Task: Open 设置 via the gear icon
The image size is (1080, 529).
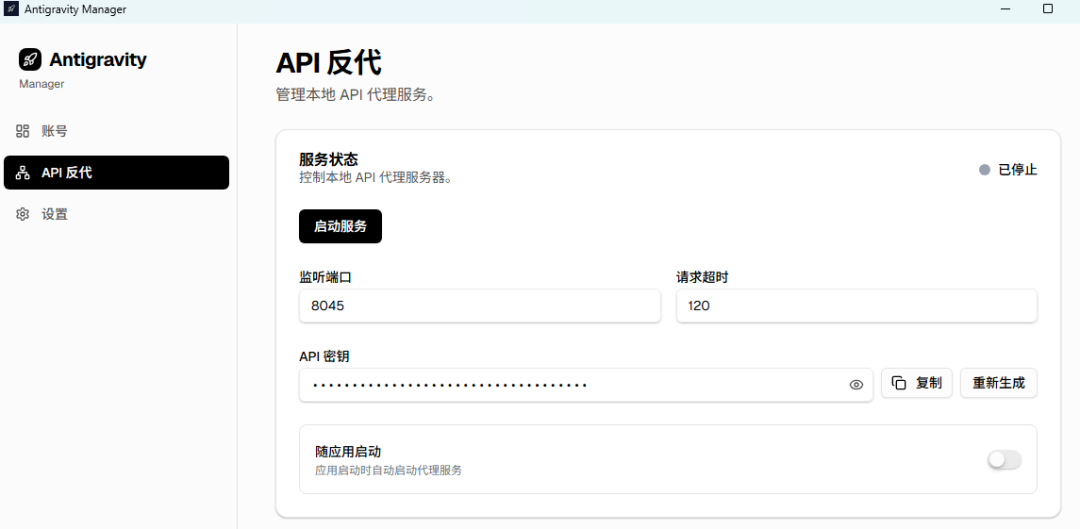Action: click(x=23, y=214)
